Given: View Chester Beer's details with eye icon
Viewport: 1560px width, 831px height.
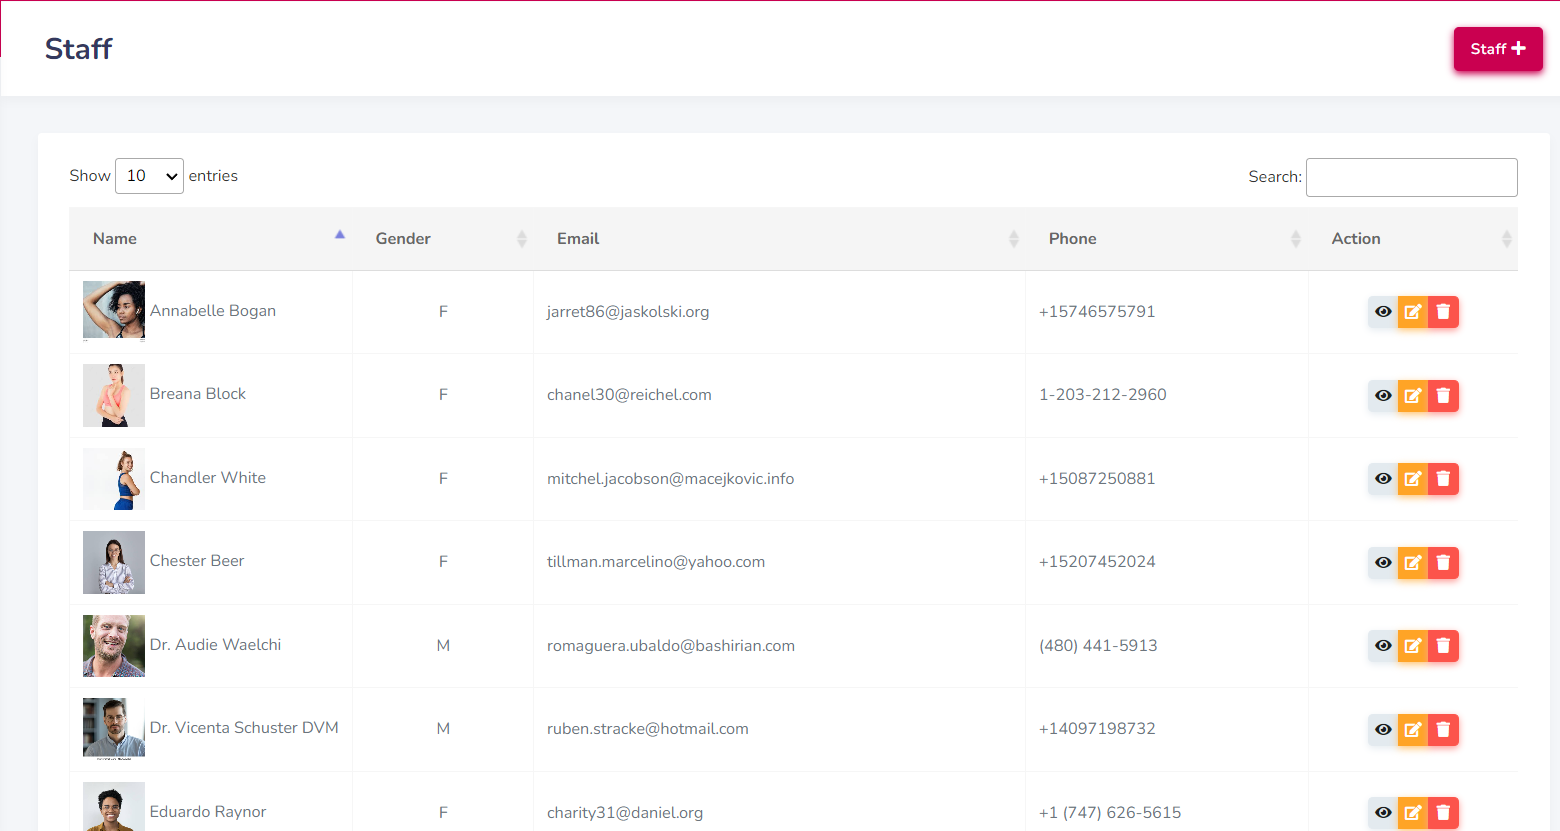Looking at the screenshot, I should 1383,563.
